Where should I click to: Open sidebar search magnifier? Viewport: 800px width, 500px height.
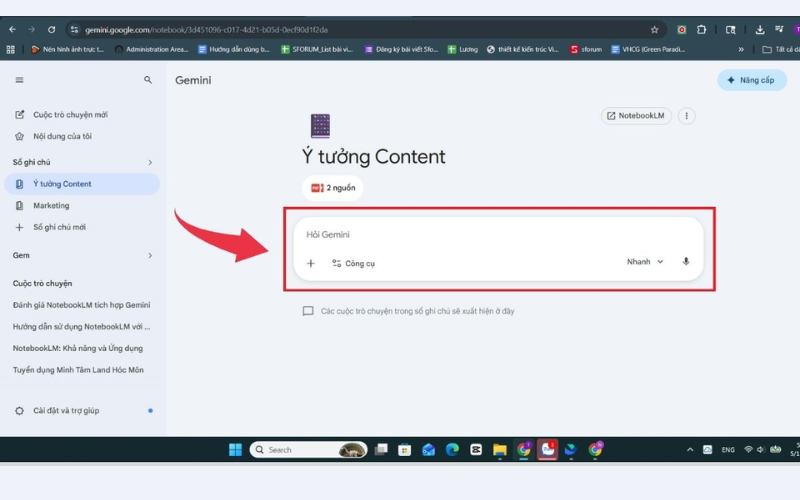click(147, 80)
